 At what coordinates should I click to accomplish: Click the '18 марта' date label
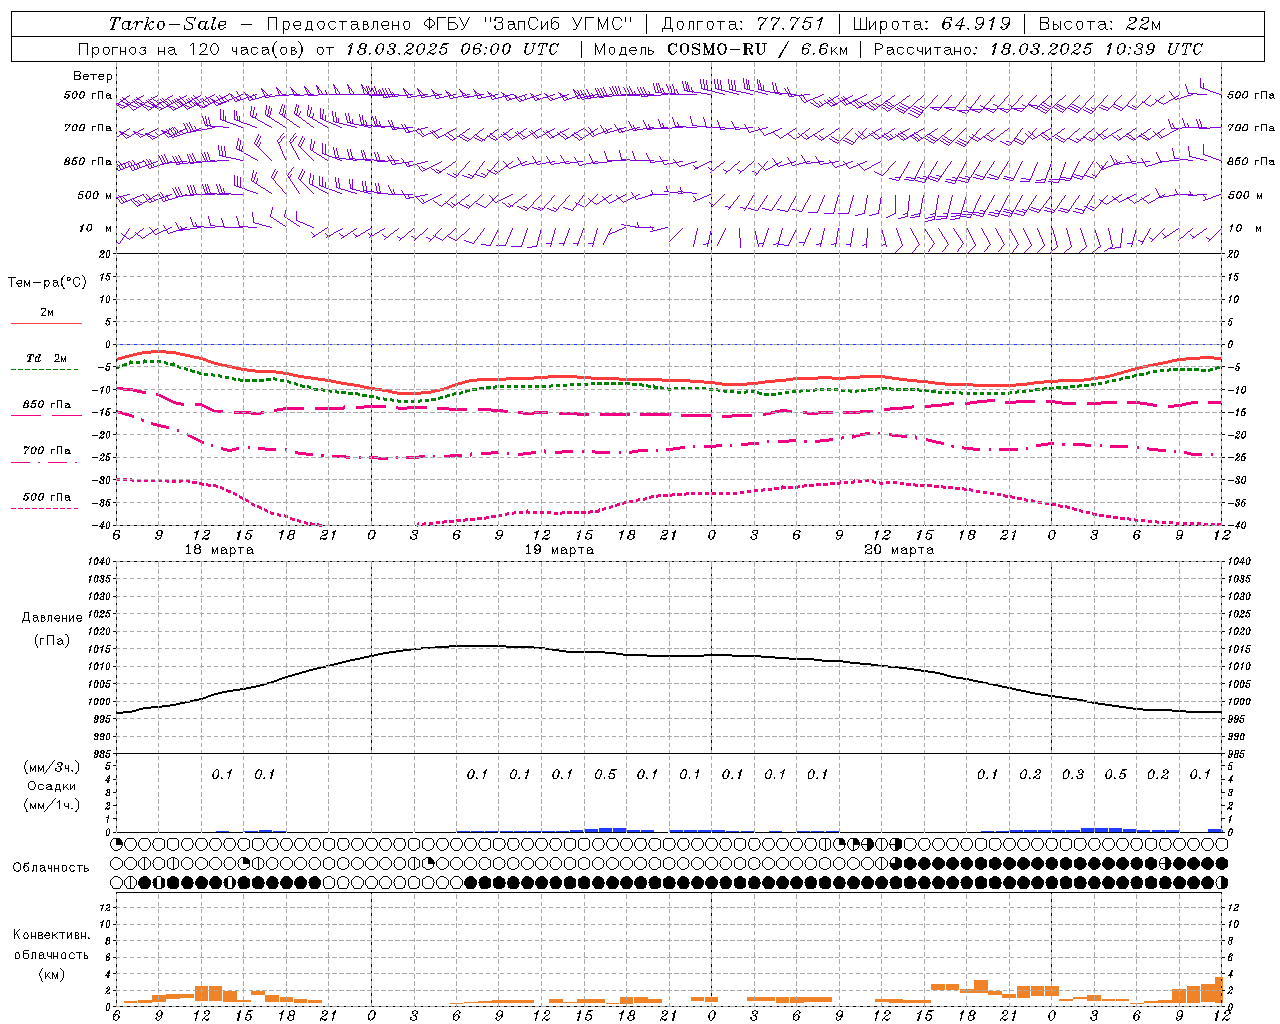click(x=220, y=550)
